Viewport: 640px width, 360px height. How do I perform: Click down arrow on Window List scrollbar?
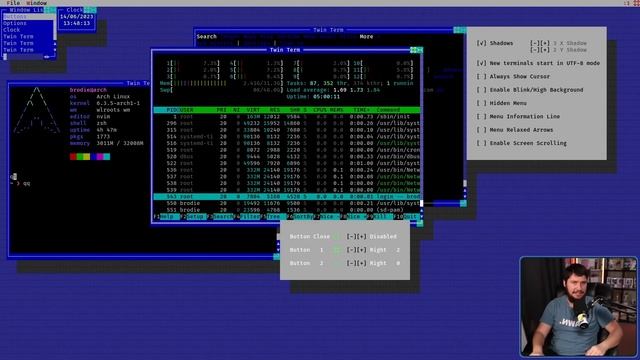point(55,50)
